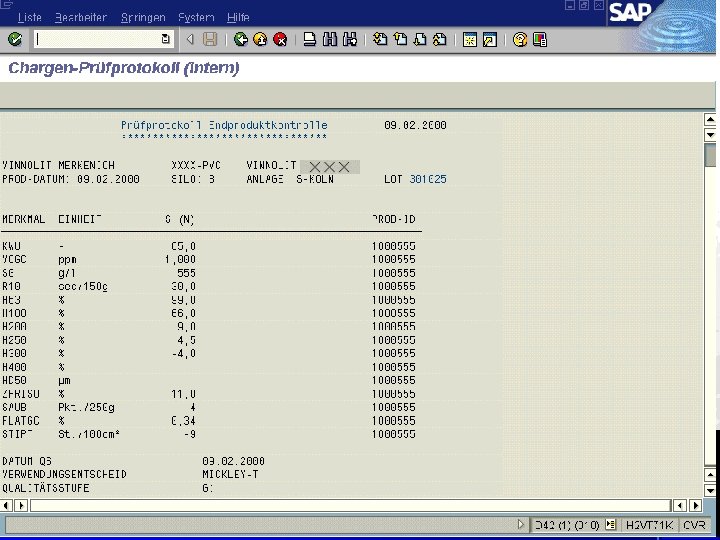The image size is (720, 540).
Task: Select the SAUB row label
Action: click(14, 407)
